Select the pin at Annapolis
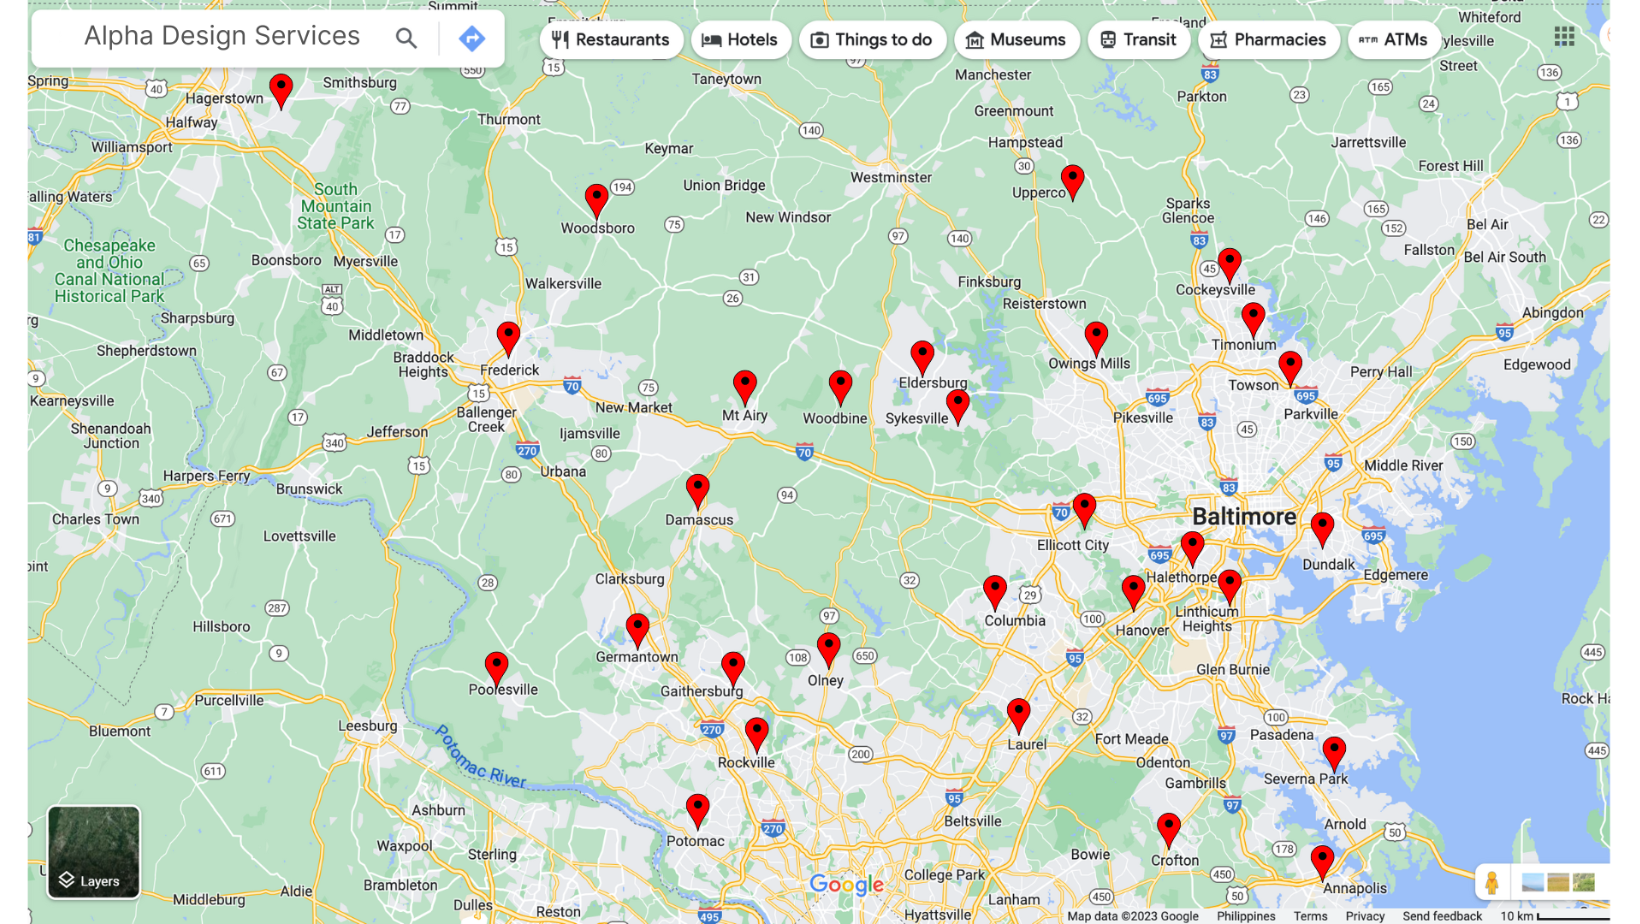The image size is (1640, 924). tap(1322, 860)
